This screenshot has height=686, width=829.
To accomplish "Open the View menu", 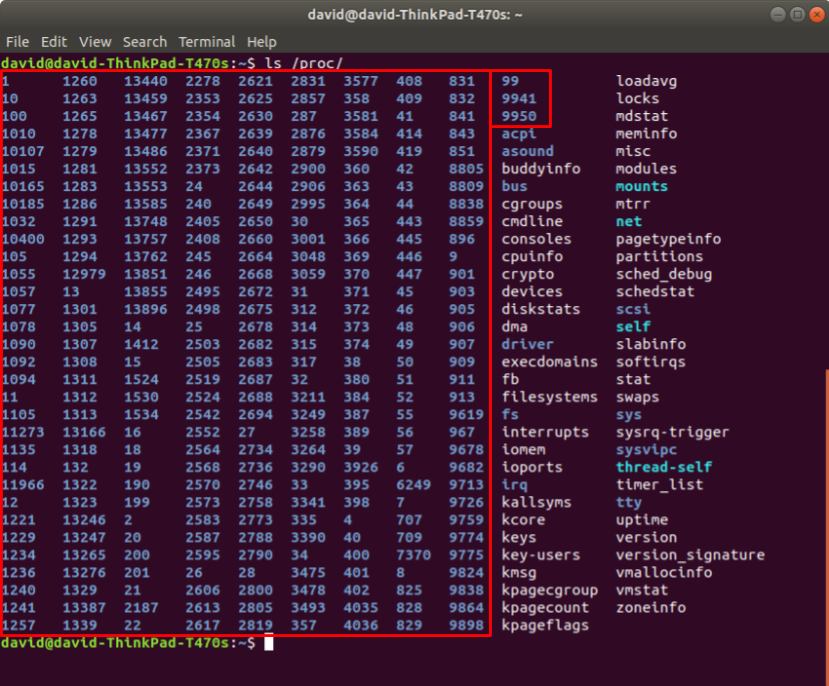I will pos(95,42).
